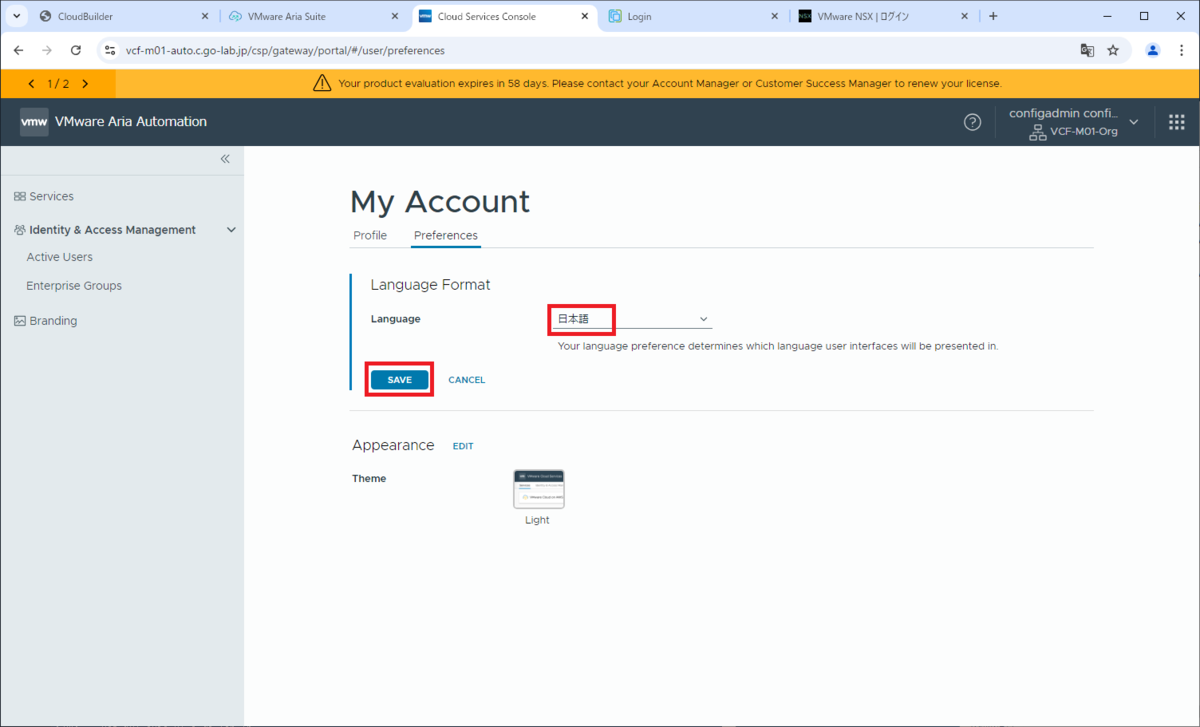This screenshot has width=1200, height=727.
Task: Switch to the Profile tab
Action: (x=370, y=236)
